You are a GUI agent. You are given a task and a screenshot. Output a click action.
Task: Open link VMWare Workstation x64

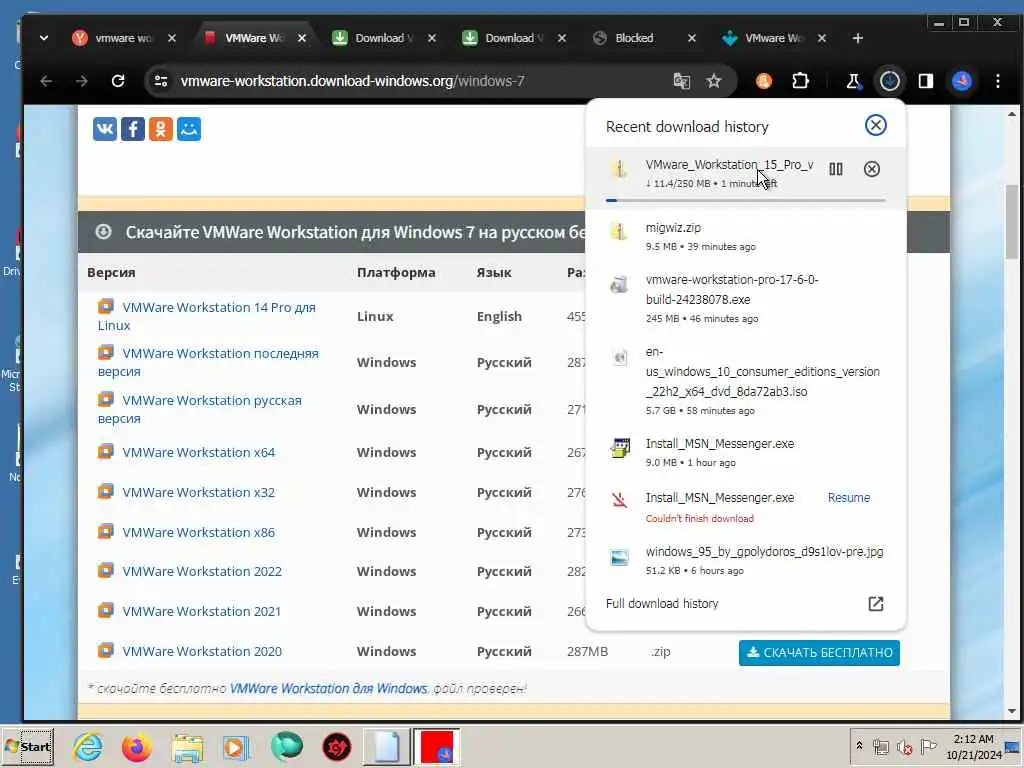(199, 452)
